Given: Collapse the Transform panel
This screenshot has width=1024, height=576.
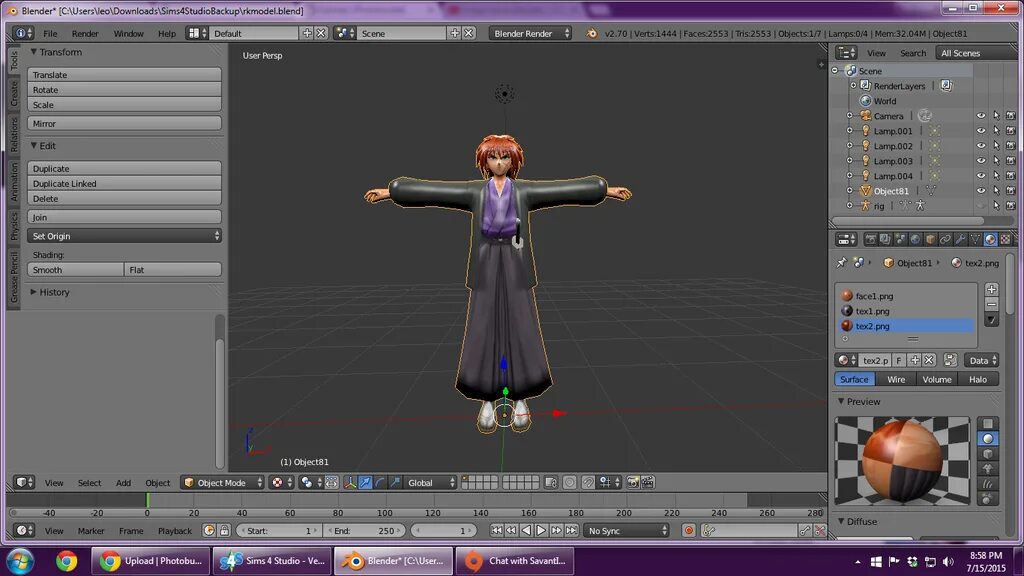Looking at the screenshot, I should click(x=33, y=52).
